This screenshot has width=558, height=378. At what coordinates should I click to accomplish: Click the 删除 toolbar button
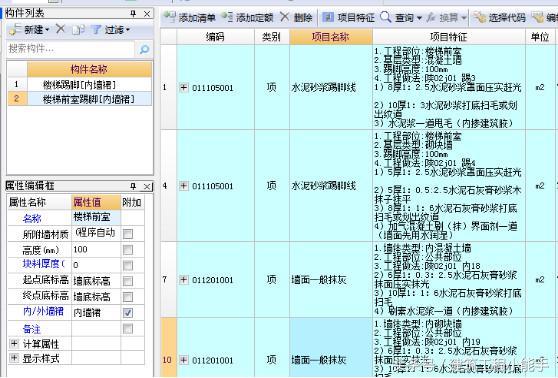pos(296,17)
